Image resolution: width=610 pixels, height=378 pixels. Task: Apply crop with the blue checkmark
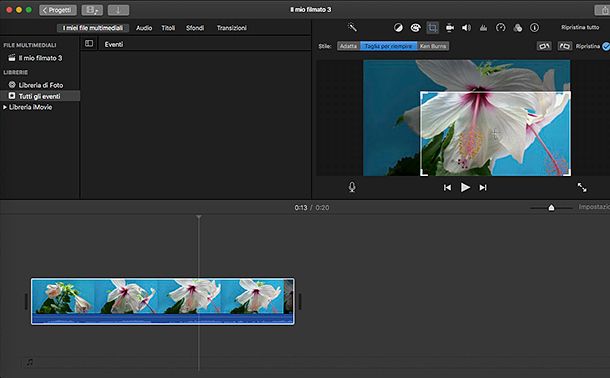606,46
